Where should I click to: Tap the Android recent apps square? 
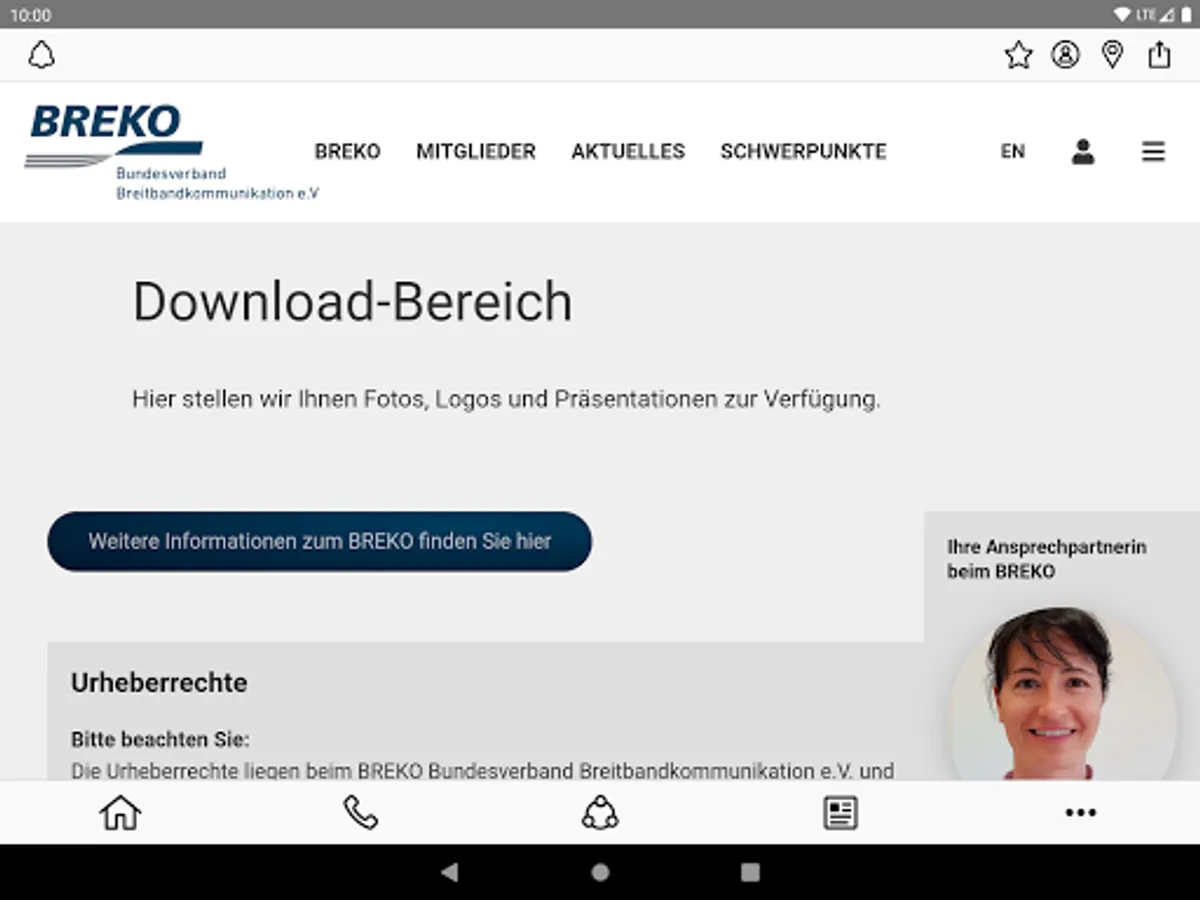coord(750,872)
